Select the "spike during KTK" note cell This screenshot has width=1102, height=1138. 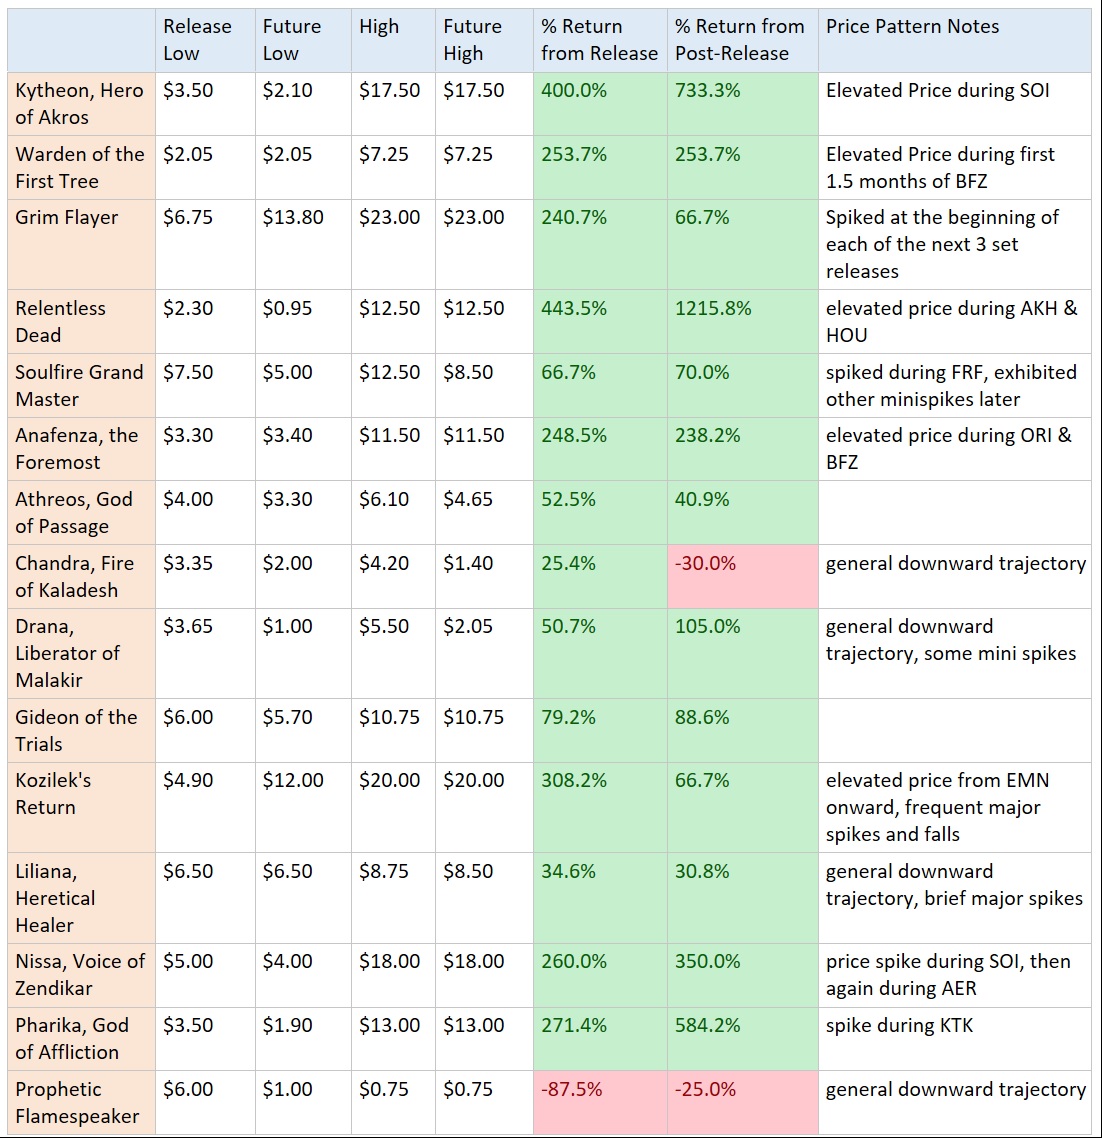pyautogui.click(x=899, y=1025)
